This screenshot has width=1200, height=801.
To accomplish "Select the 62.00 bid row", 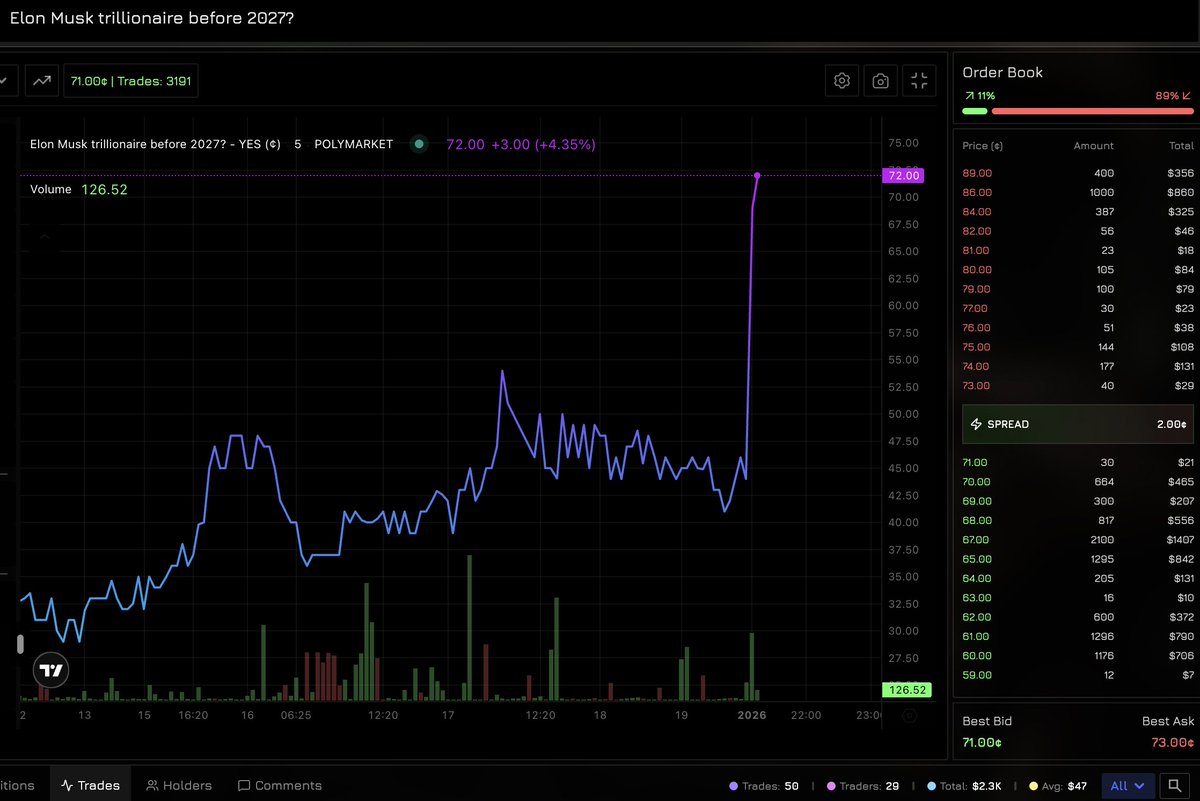I will pyautogui.click(x=1077, y=617).
